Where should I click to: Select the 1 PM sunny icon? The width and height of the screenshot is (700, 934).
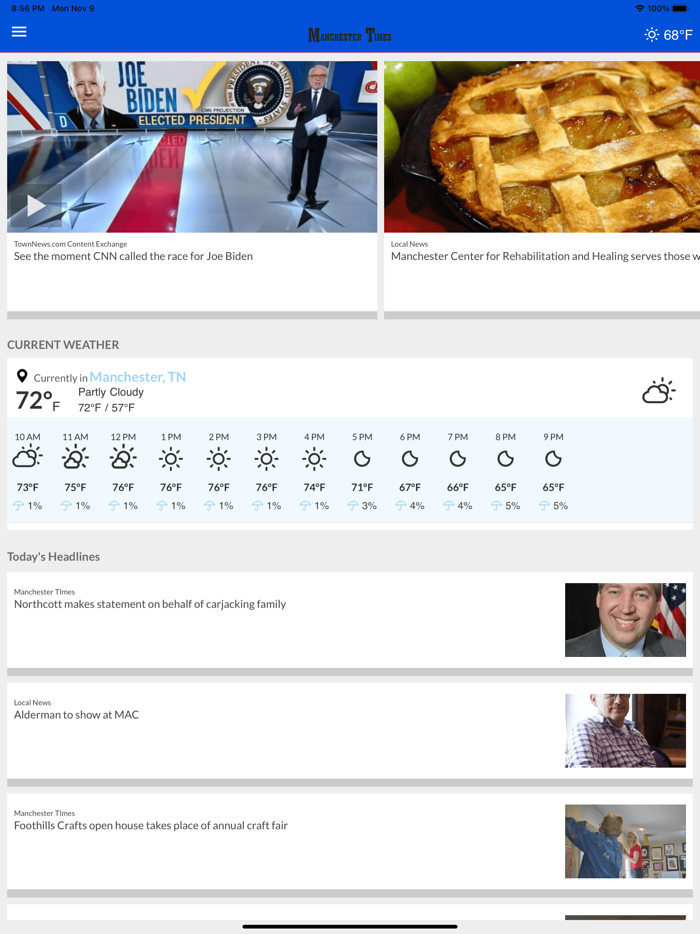171,459
